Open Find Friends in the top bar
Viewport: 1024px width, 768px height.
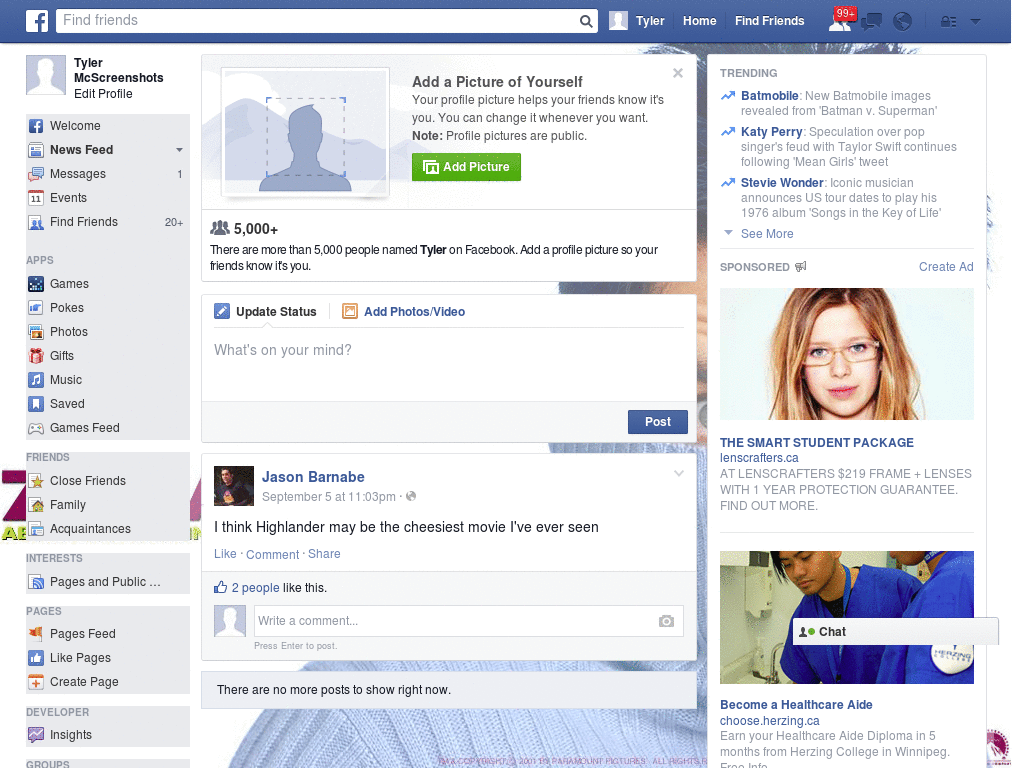tap(769, 21)
